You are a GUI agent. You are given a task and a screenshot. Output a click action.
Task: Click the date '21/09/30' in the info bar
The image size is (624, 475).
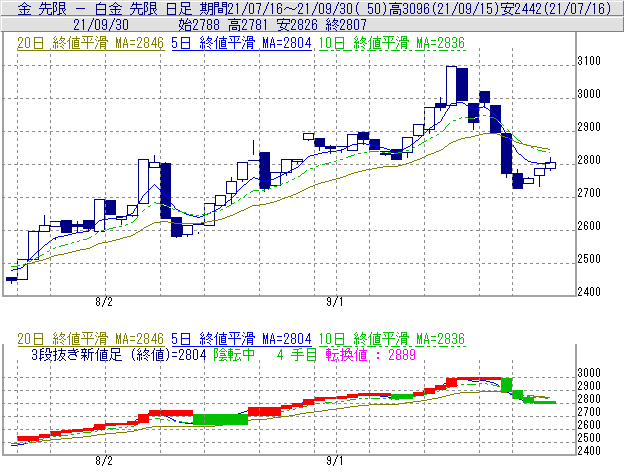(x=101, y=25)
